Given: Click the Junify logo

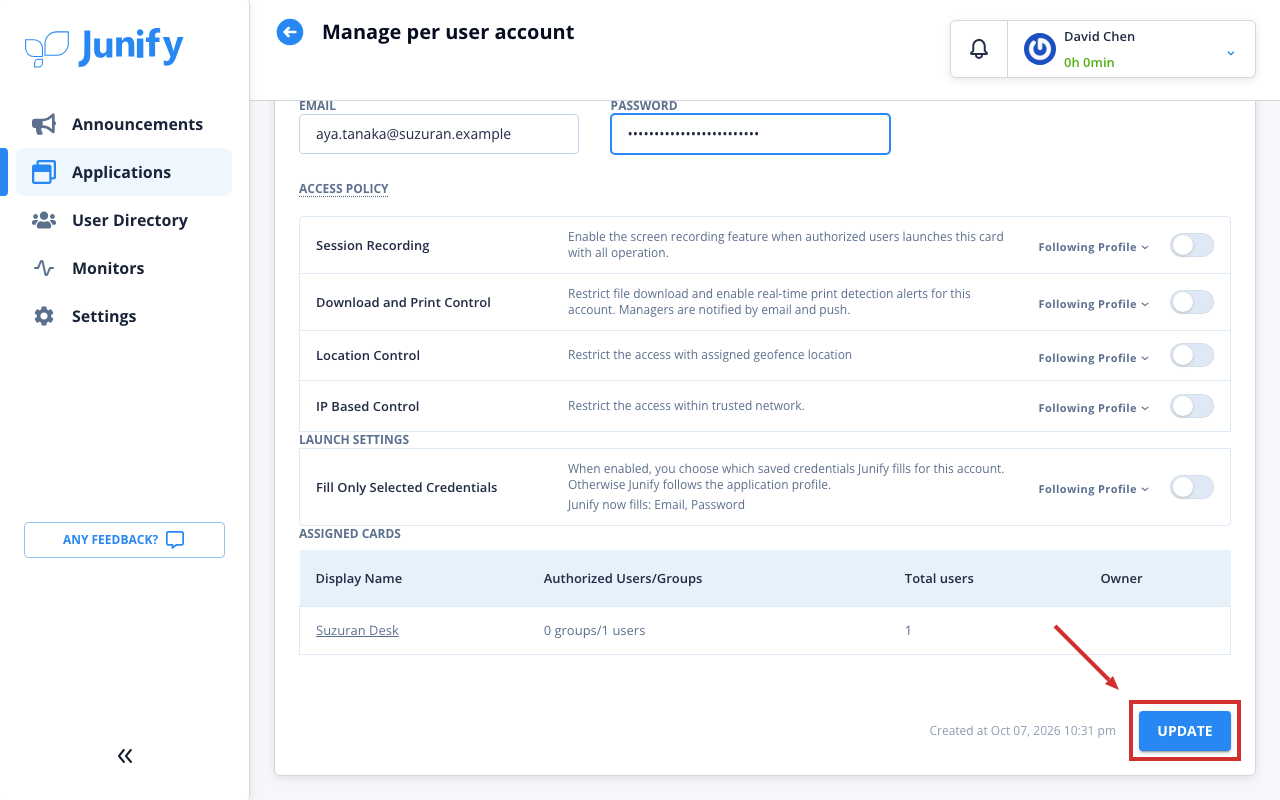Looking at the screenshot, I should 104,47.
